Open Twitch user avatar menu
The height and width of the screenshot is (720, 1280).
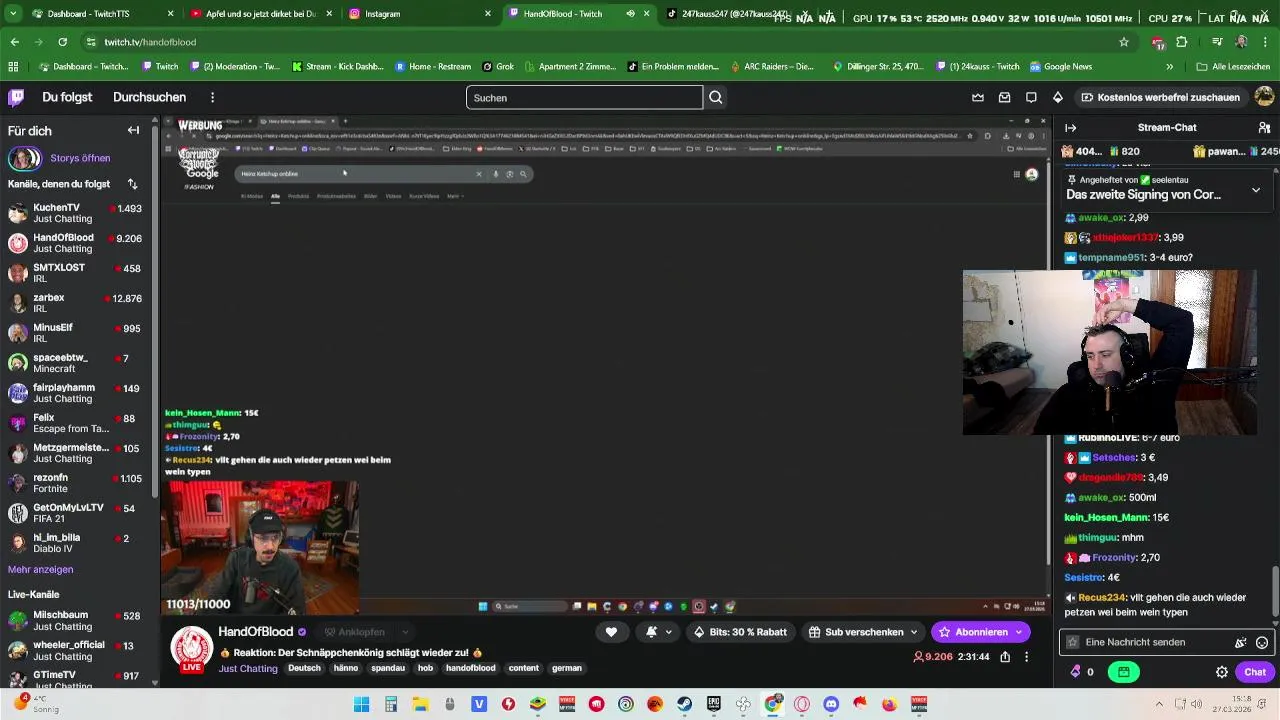[x=1264, y=97]
